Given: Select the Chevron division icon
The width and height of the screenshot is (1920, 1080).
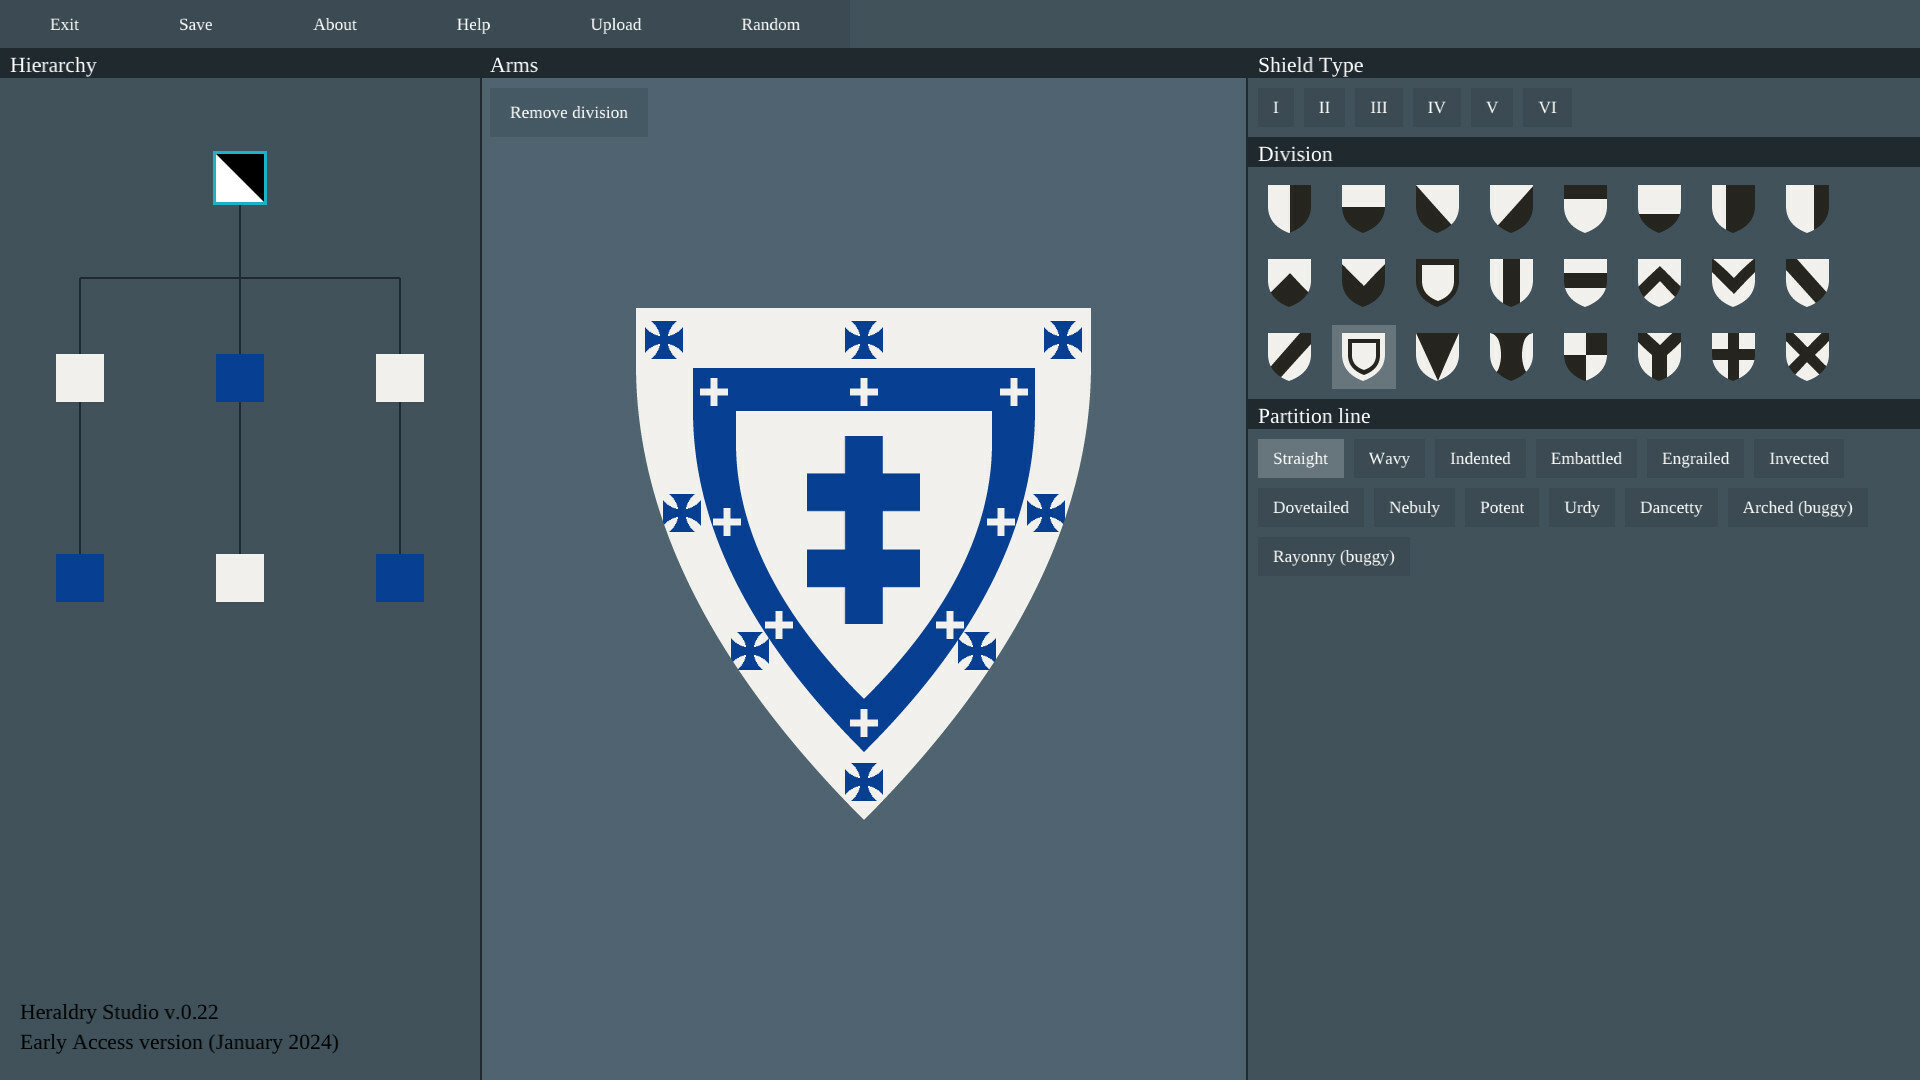Looking at the screenshot, I should (x=1659, y=282).
